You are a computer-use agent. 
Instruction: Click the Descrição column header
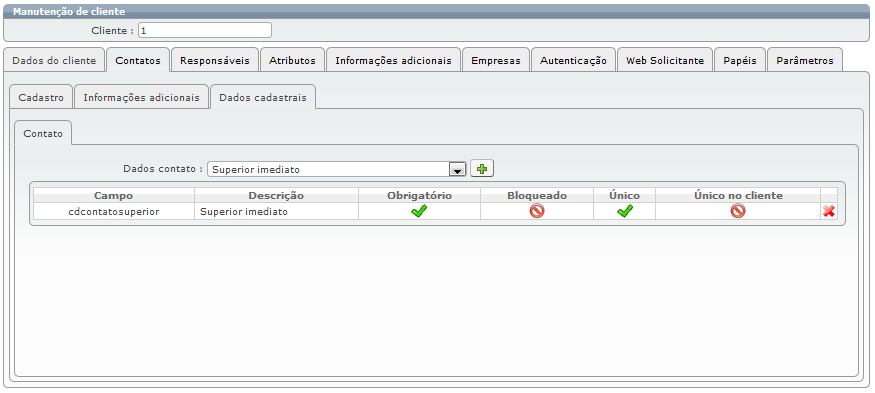point(276,195)
